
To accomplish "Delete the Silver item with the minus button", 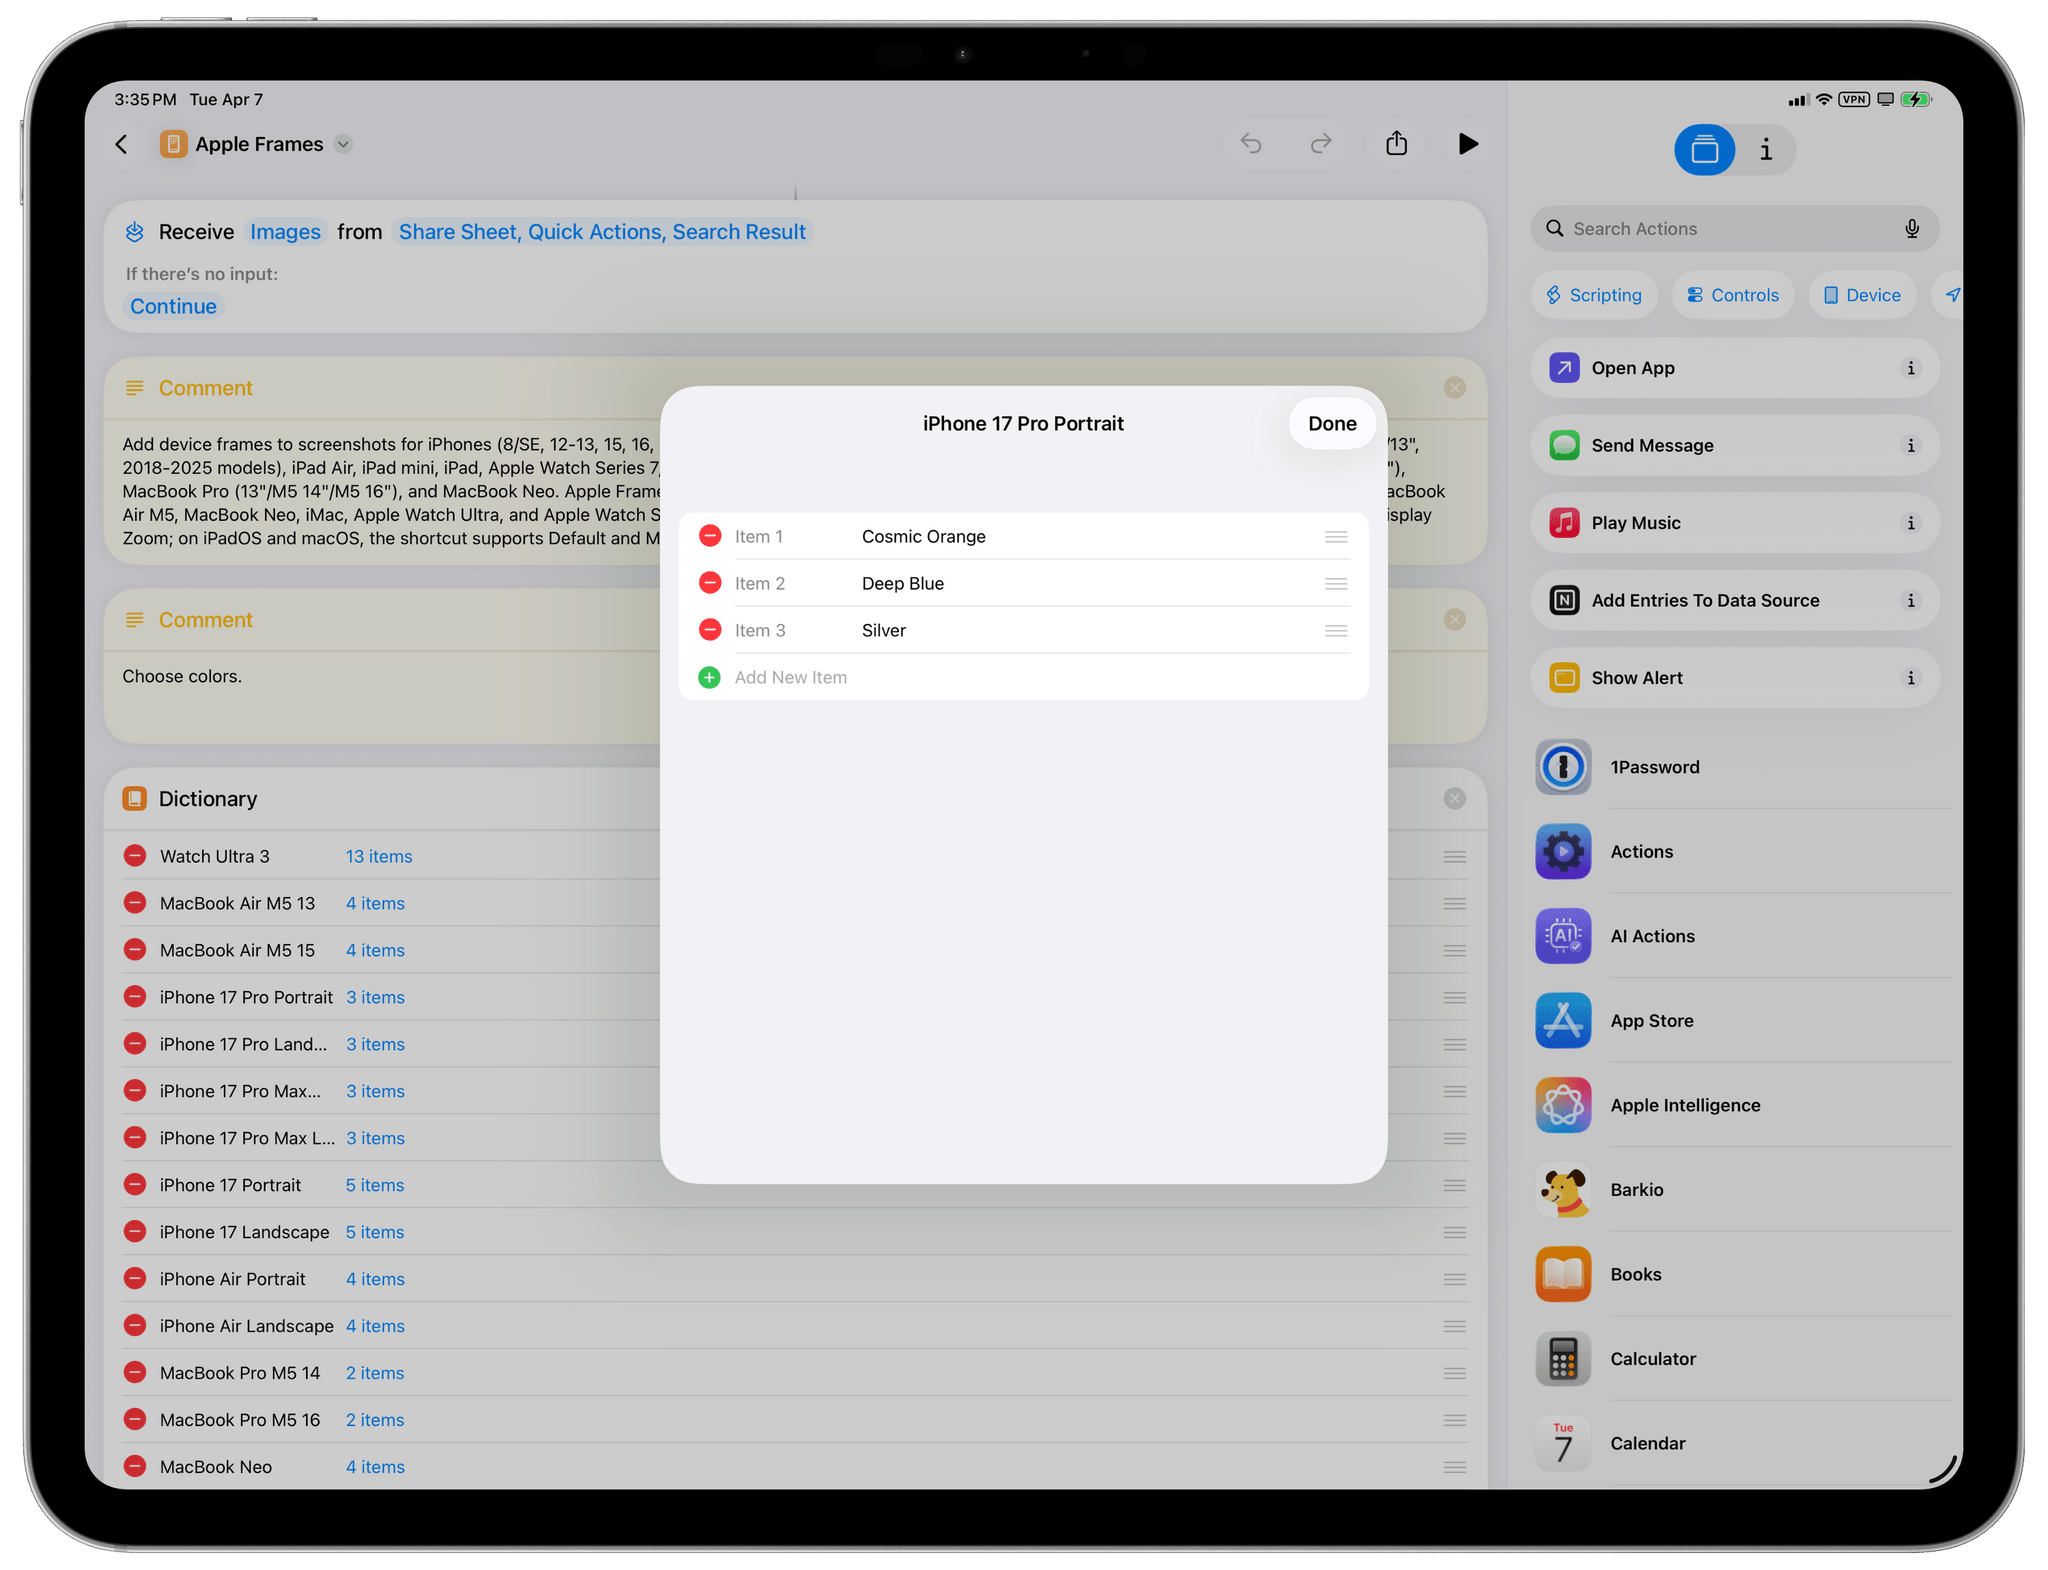I will (x=709, y=630).
